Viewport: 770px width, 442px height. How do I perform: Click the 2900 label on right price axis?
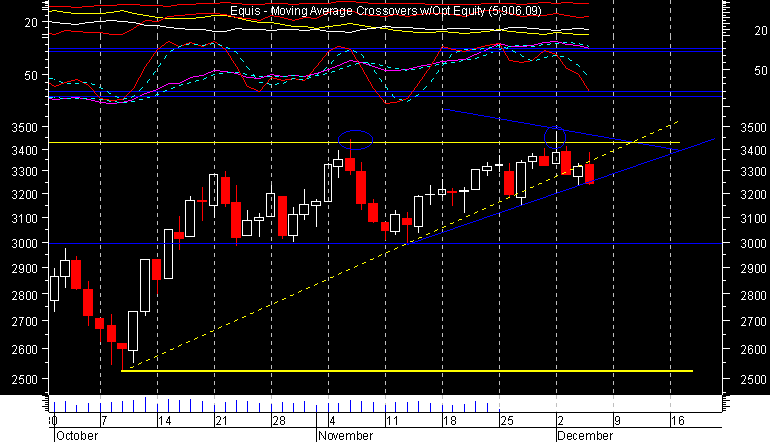753,269
